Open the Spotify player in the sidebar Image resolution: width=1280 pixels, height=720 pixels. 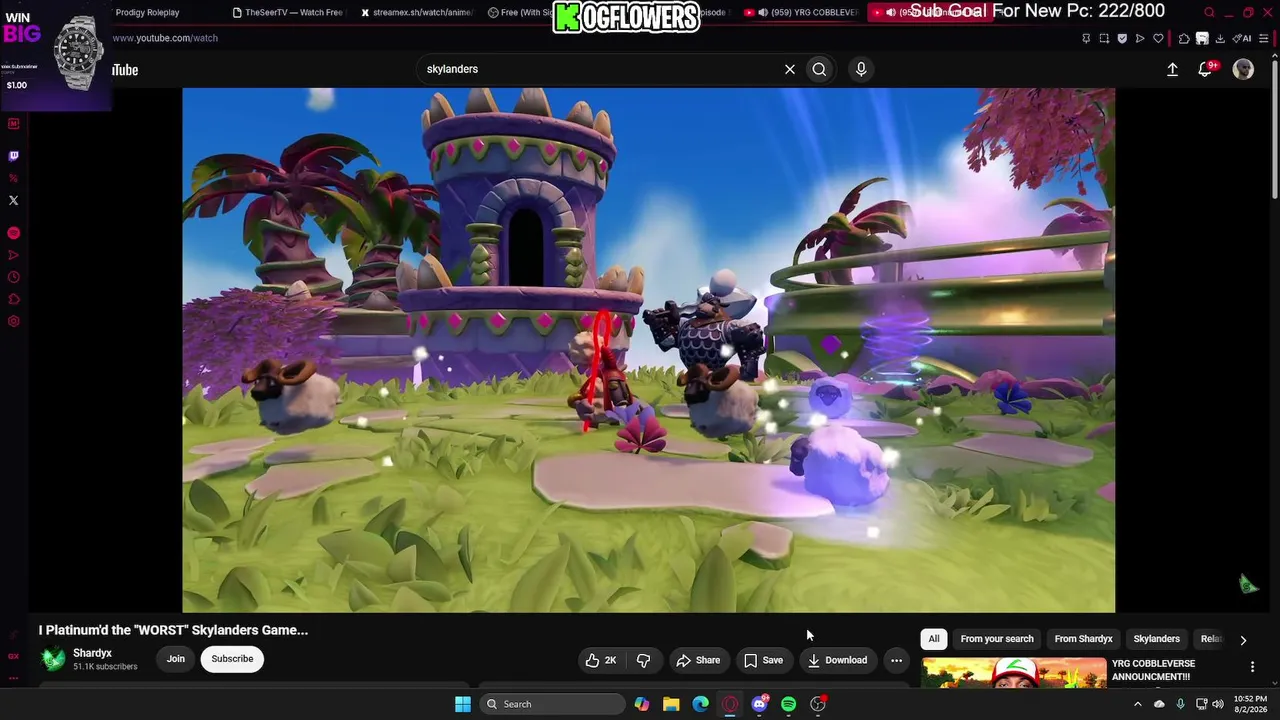point(13,233)
